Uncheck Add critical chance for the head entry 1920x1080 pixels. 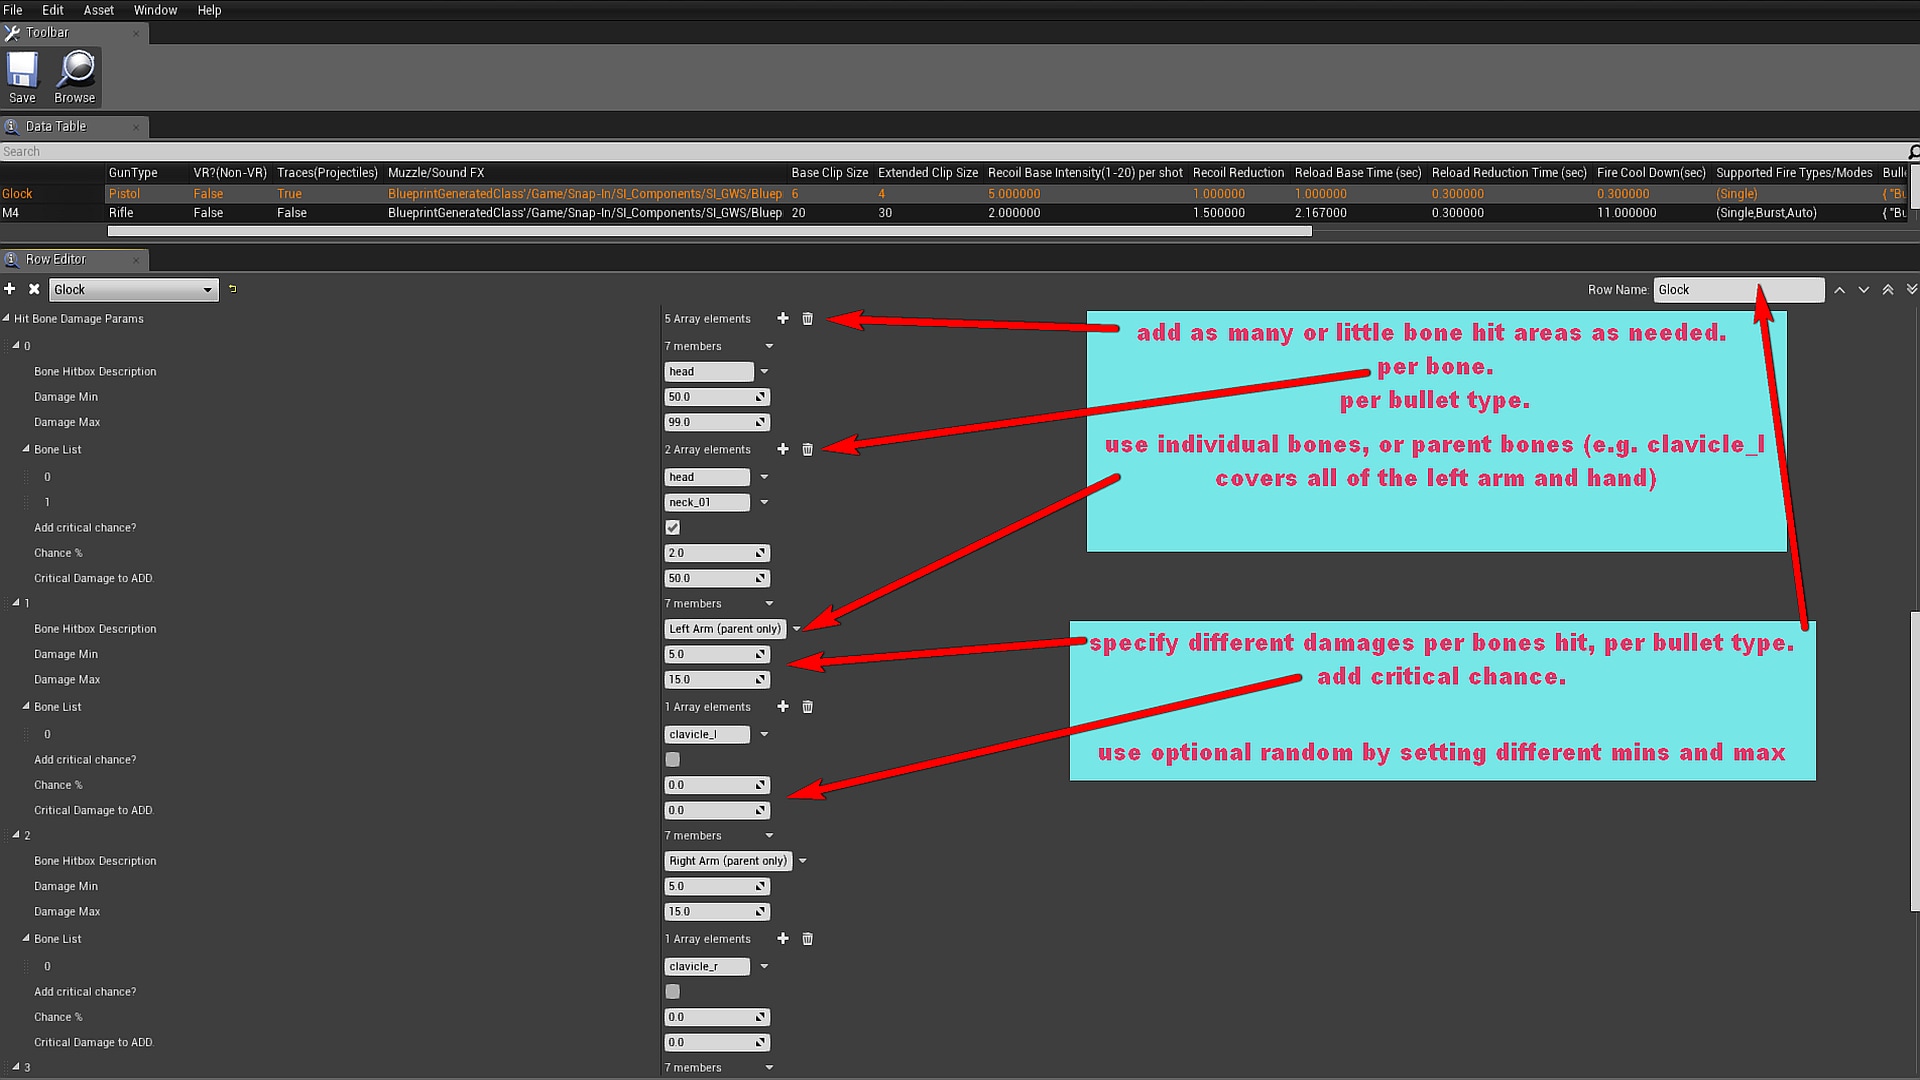[x=672, y=527]
